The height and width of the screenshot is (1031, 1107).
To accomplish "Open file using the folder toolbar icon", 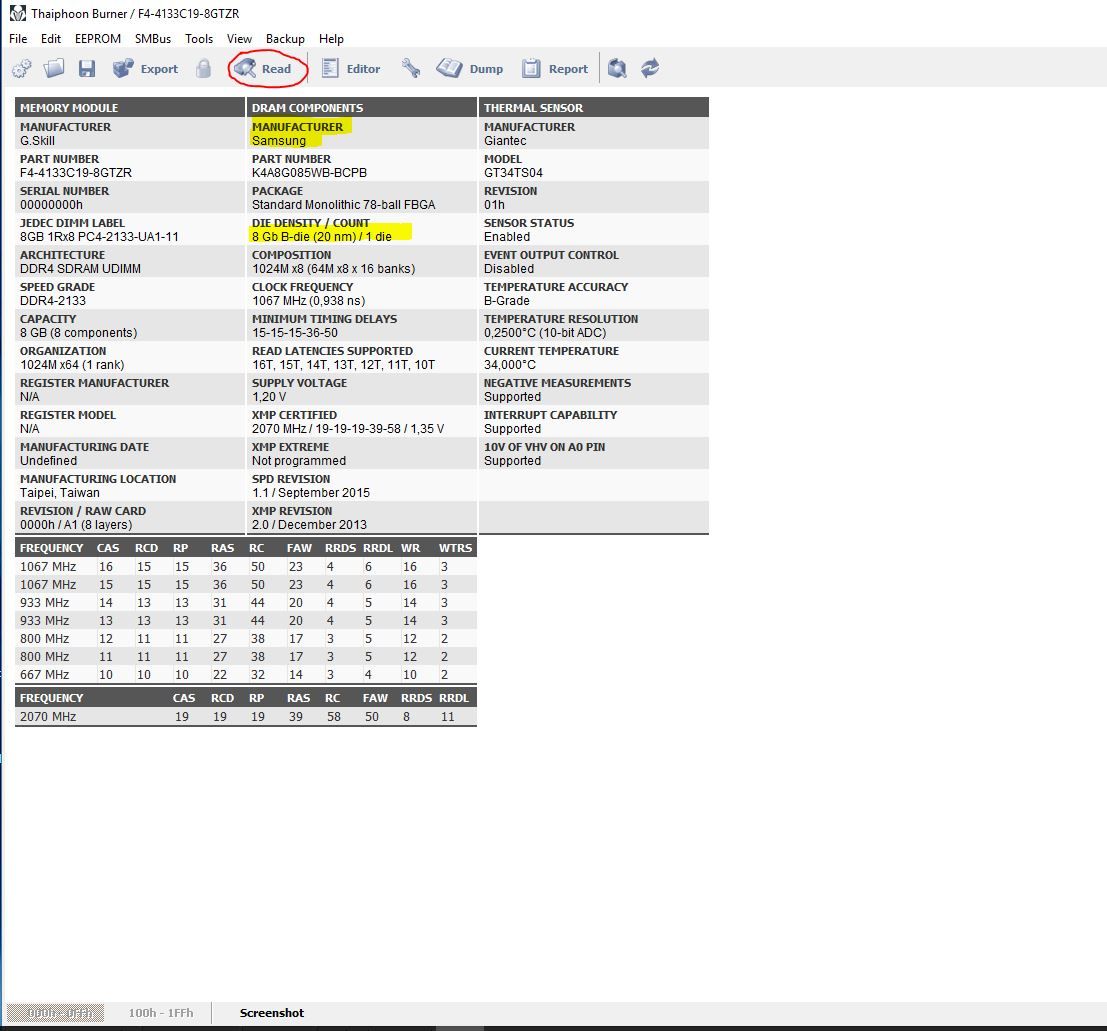I will pos(54,68).
